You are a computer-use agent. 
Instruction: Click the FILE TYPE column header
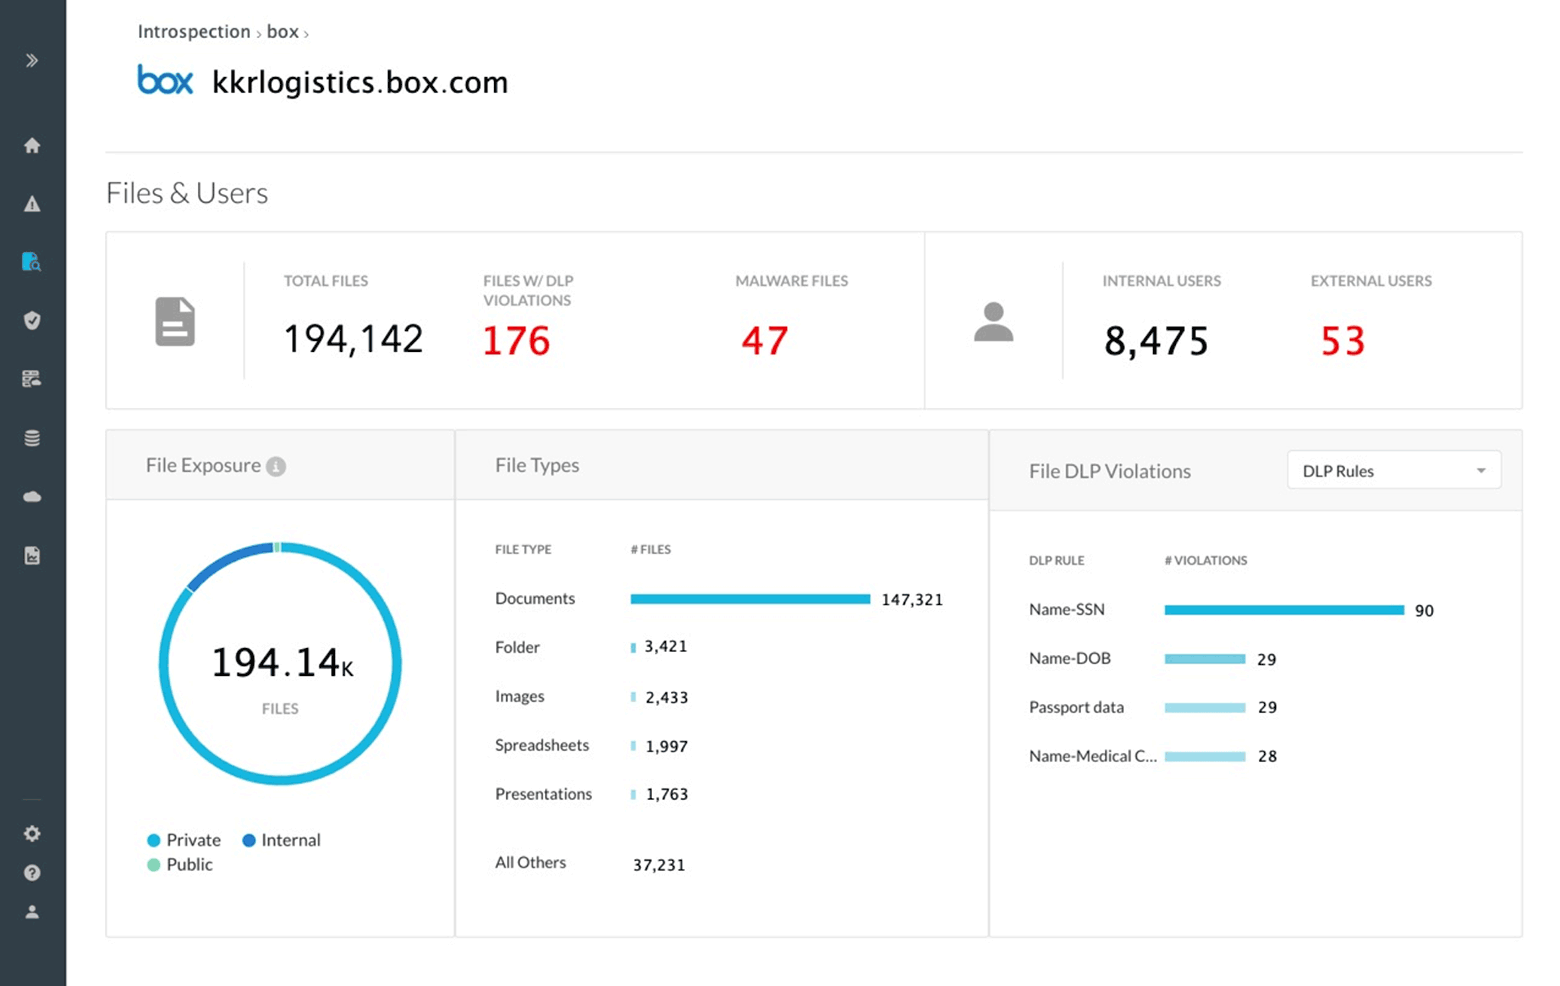(x=523, y=549)
